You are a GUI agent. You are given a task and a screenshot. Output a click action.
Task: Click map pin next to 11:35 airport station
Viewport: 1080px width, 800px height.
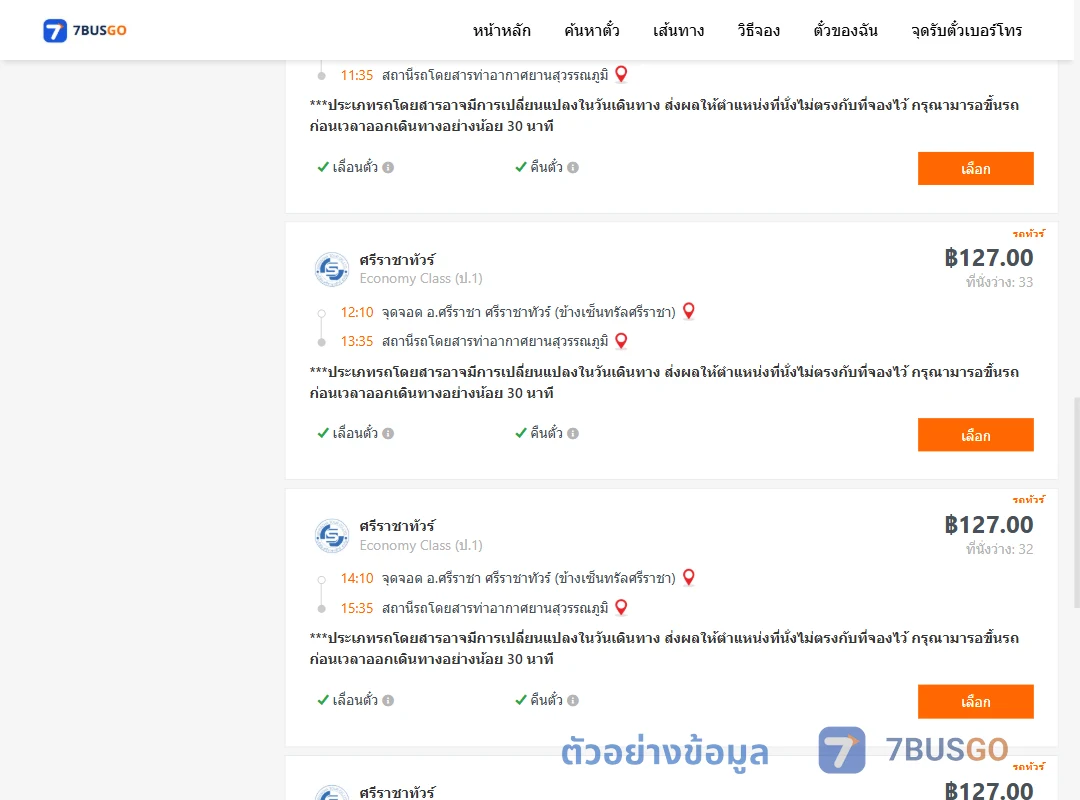[x=621, y=74]
